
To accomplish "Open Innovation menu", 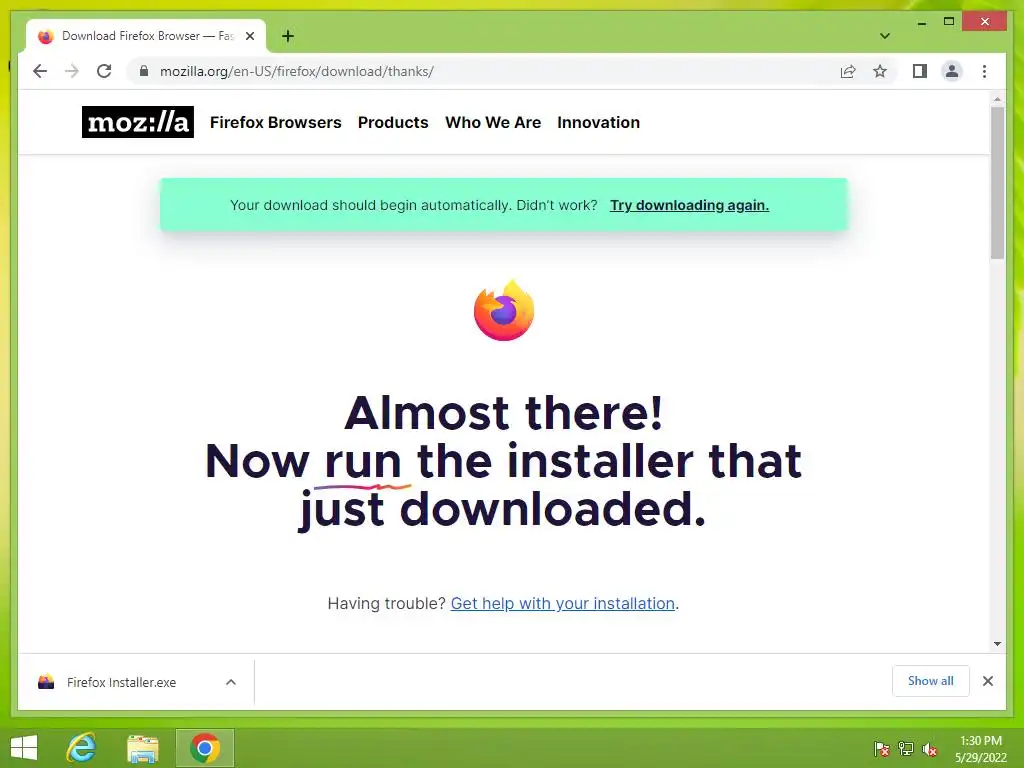I will click(598, 122).
